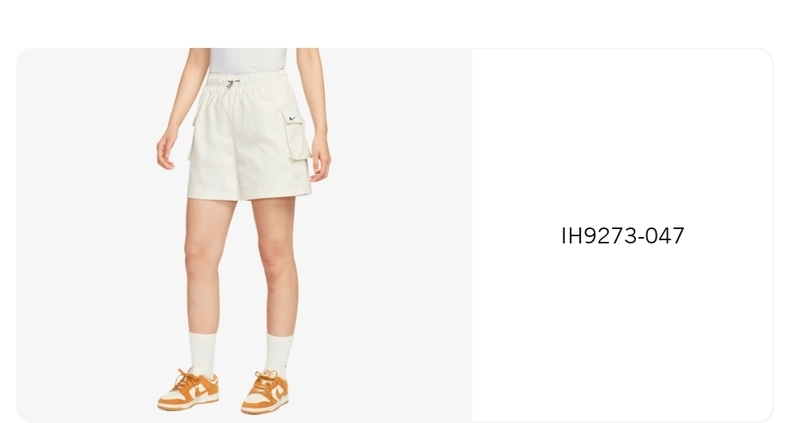790x423 pixels.
Task: Click the bottom hem of the shorts
Action: pos(249,194)
